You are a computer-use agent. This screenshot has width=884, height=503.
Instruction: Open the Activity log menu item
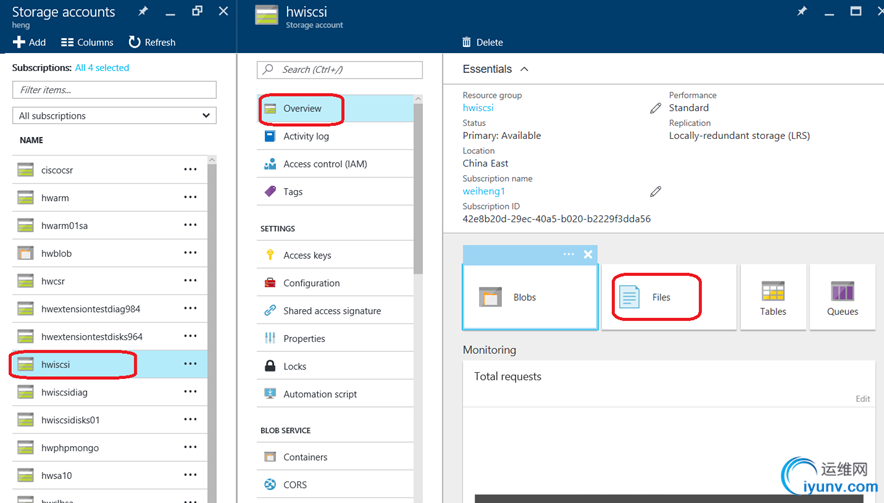coord(335,136)
